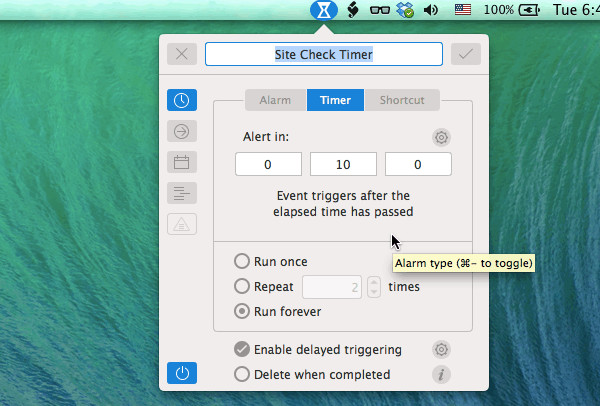600x406 pixels.
Task: Click the Alert in field showing 10
Action: 343,164
